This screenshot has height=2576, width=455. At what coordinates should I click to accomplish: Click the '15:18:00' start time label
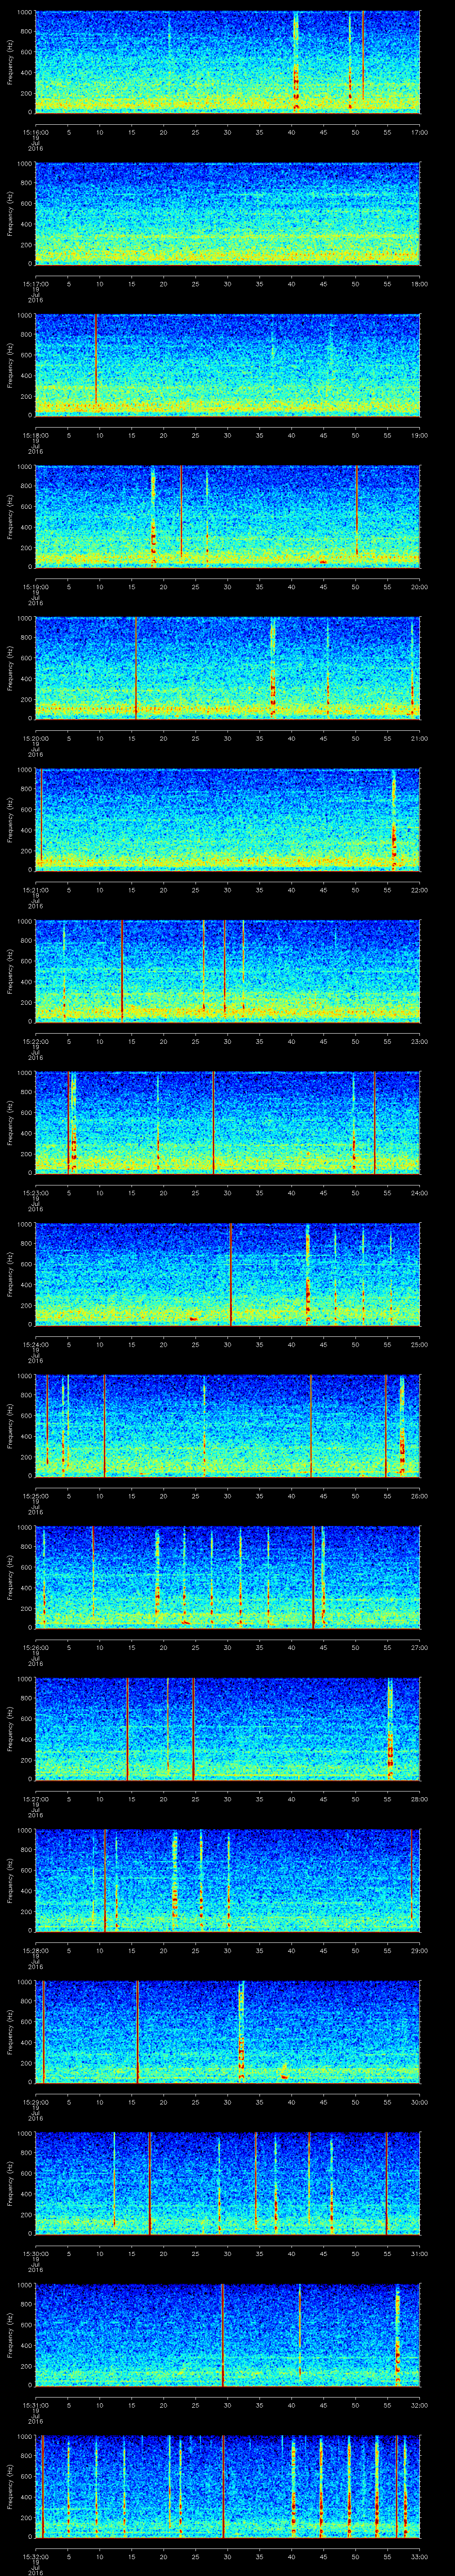click(35, 435)
